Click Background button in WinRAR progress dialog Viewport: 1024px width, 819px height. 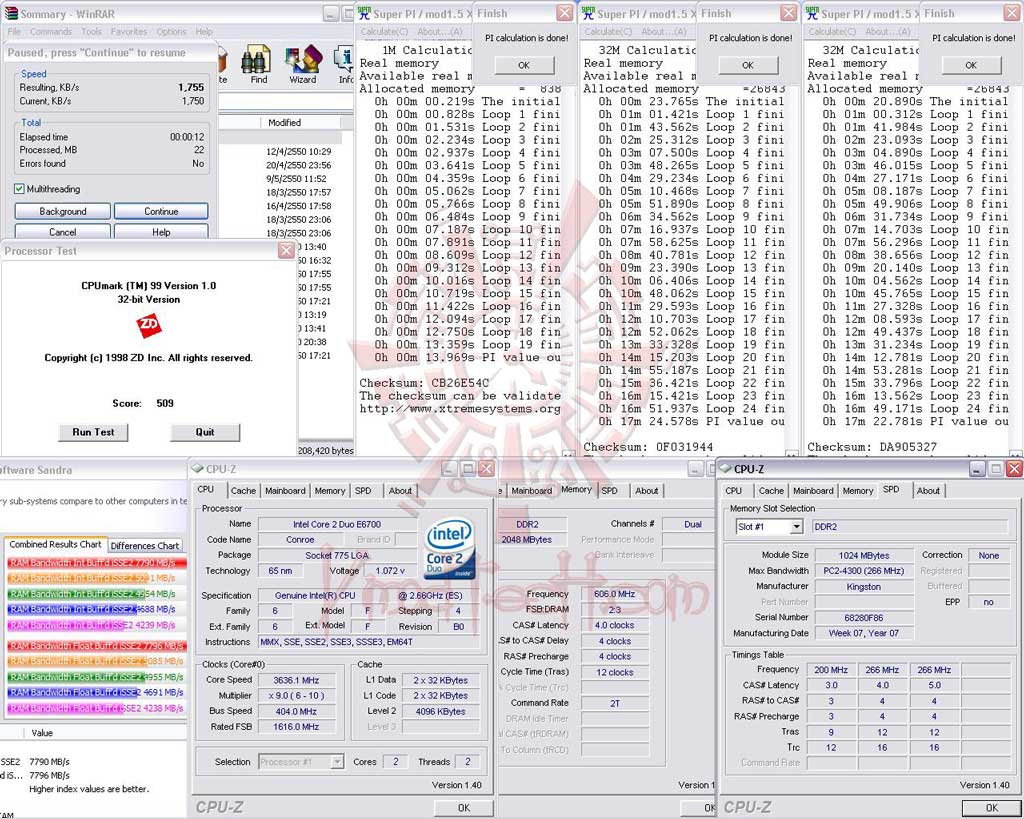point(63,212)
